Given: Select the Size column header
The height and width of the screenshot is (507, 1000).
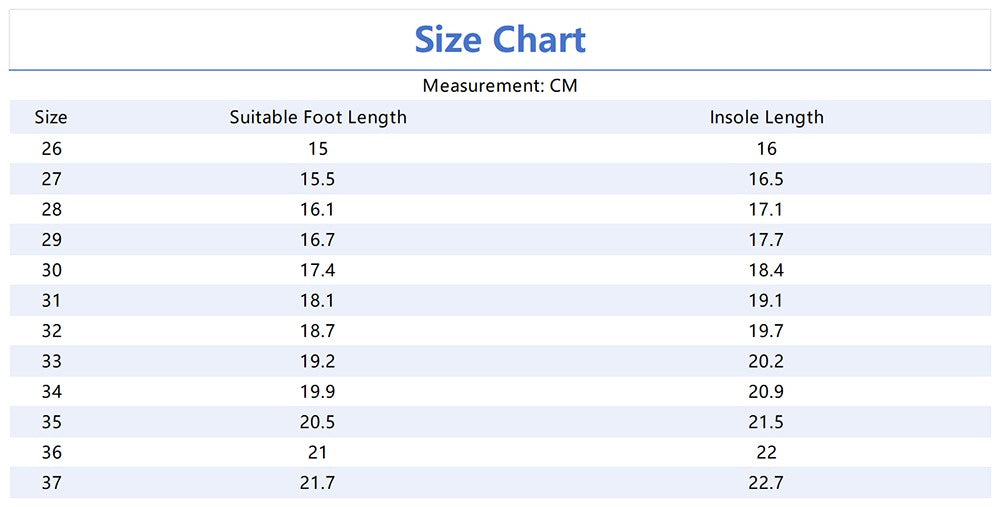Looking at the screenshot, I should click(51, 117).
